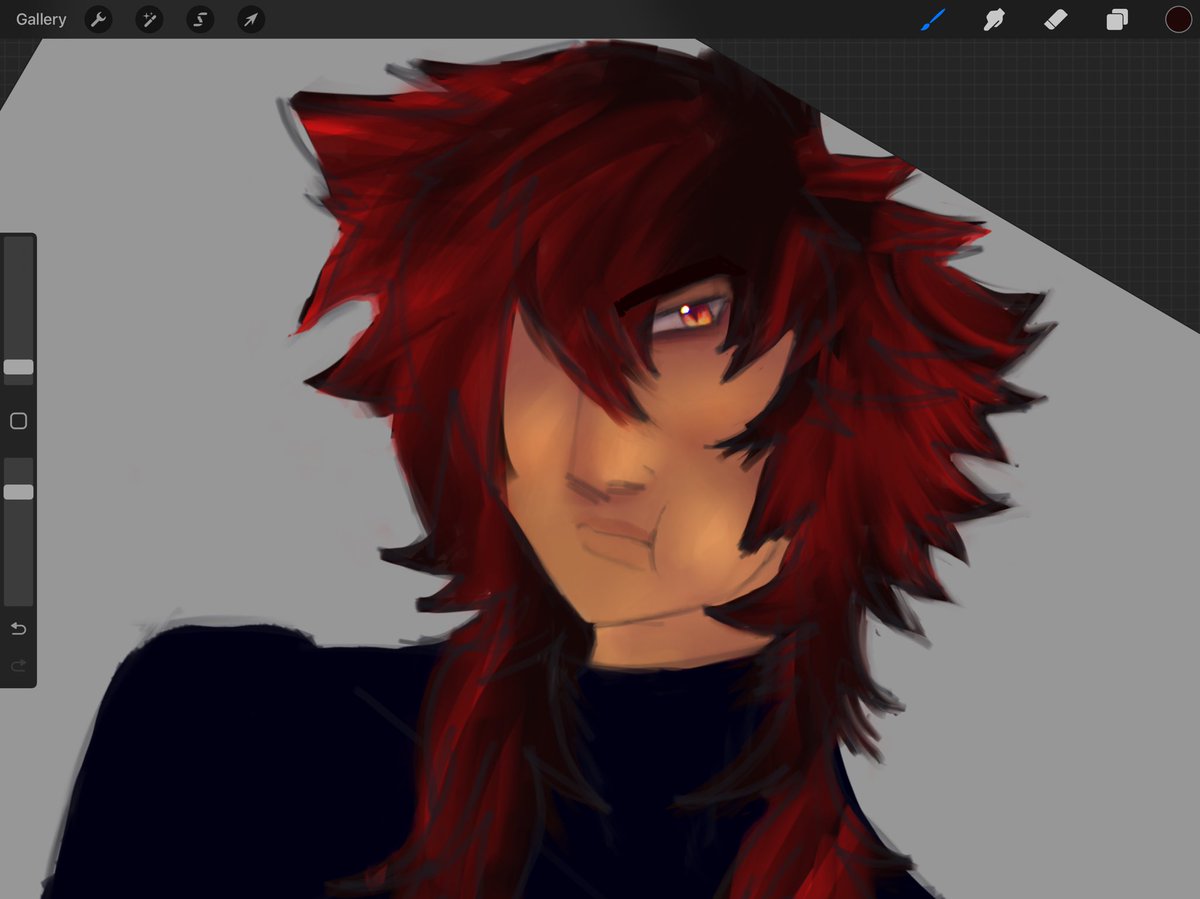Screen dimensions: 1200x899
Task: Open the current brush stroke preview
Action: pyautogui.click(x=932, y=19)
